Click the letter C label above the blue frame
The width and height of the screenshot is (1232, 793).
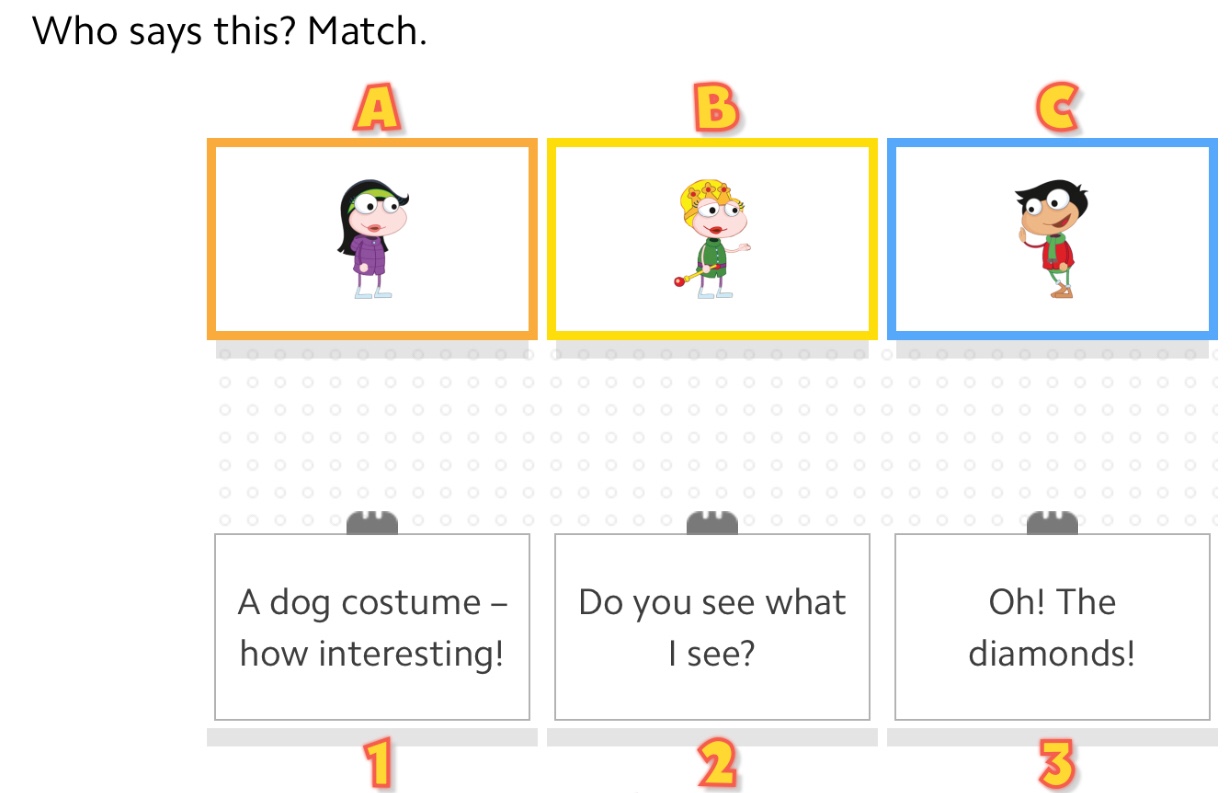pyautogui.click(x=1056, y=109)
